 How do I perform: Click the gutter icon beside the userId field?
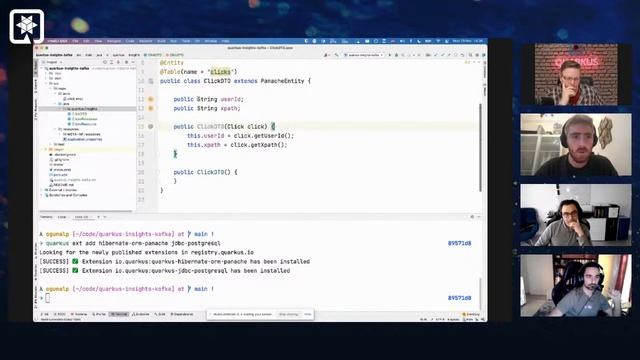point(151,99)
